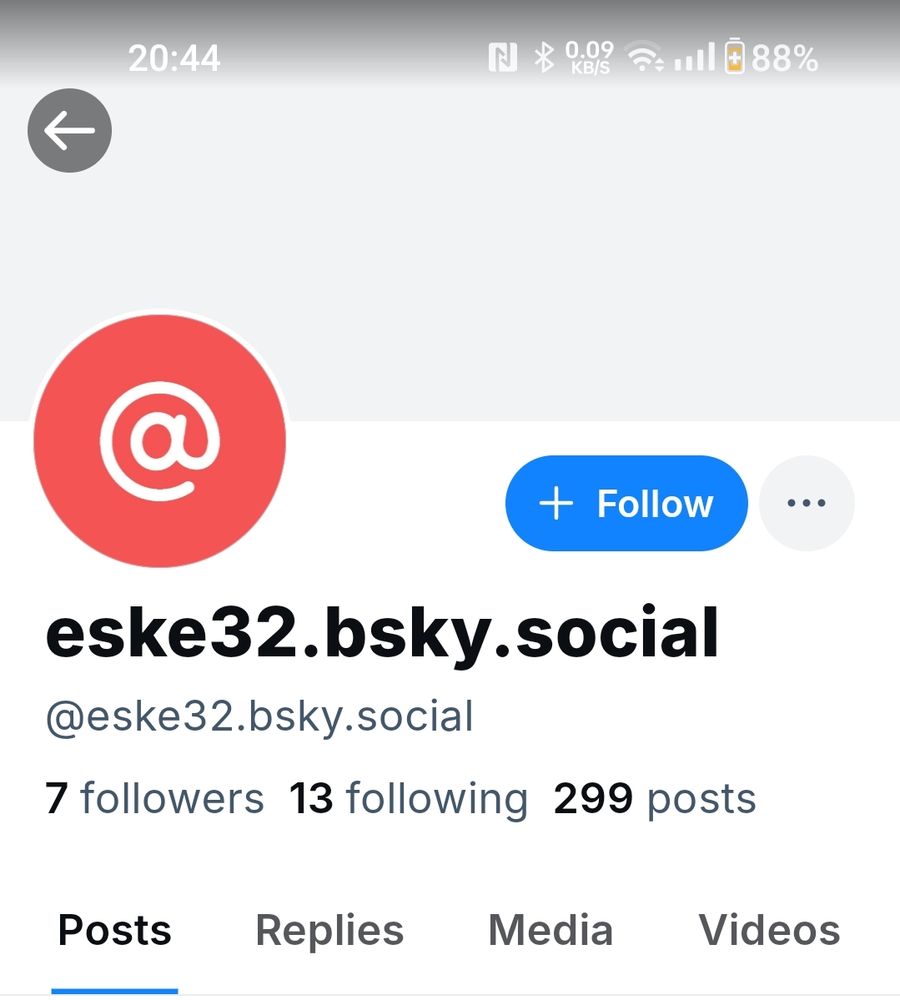900x1000 pixels.
Task: Follow eske32.bsky.social
Action: click(x=626, y=503)
